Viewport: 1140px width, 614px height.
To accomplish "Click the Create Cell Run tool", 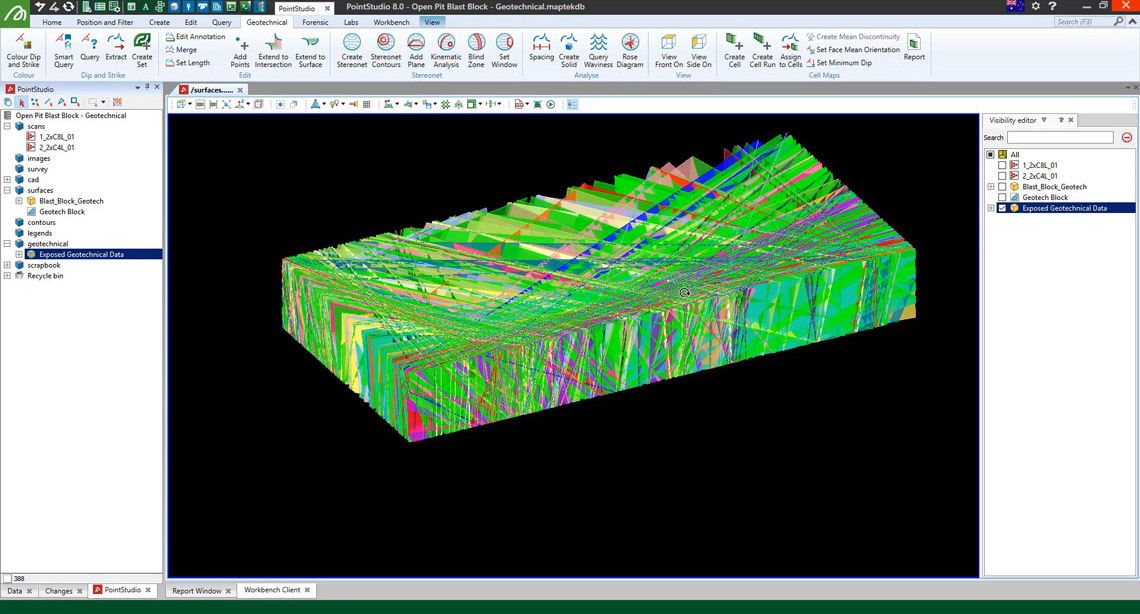I will tap(763, 50).
